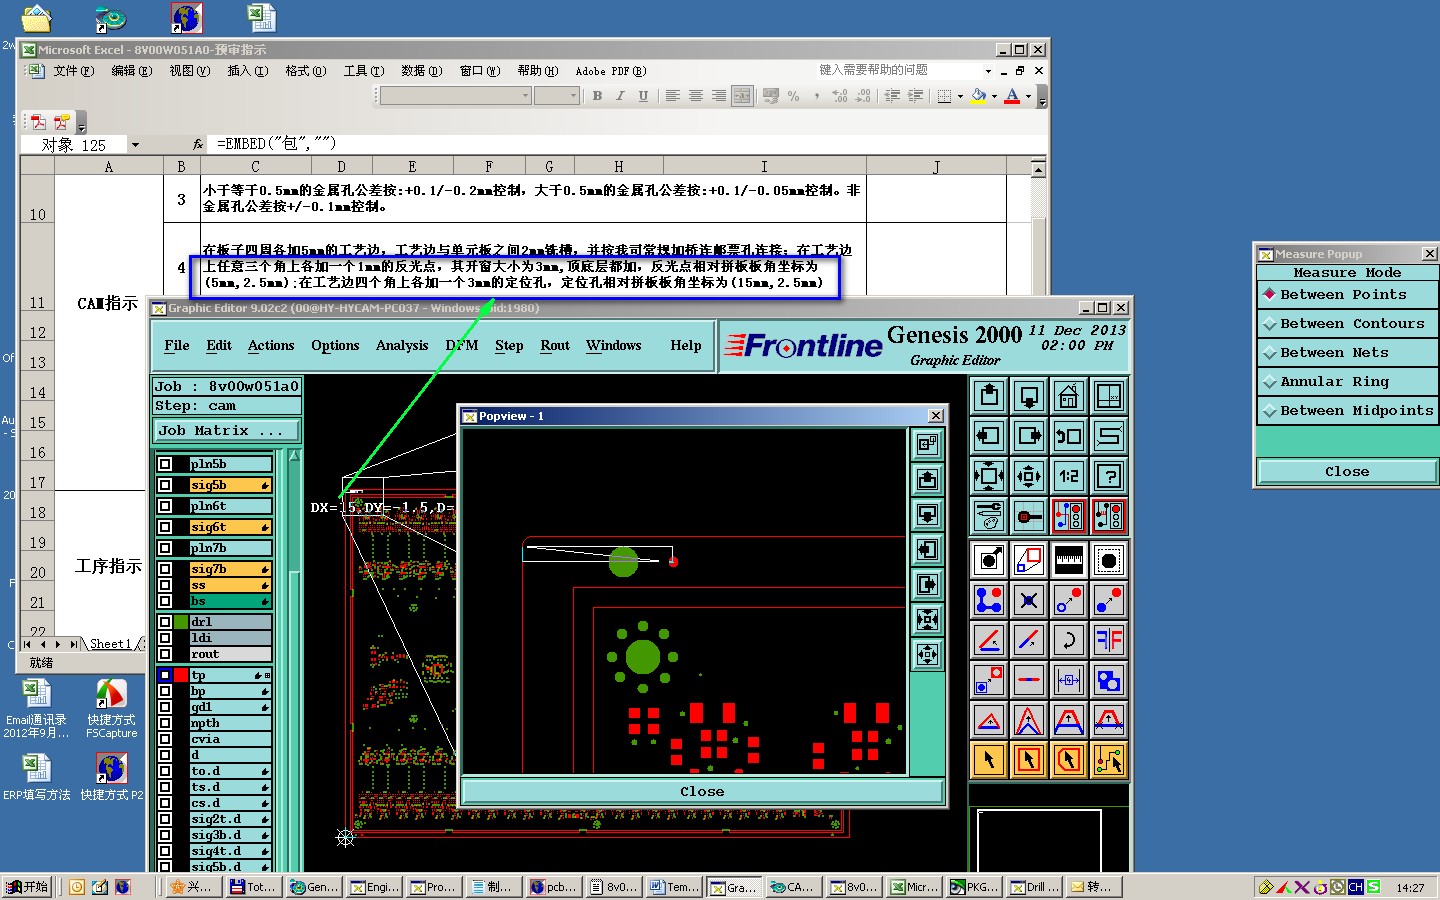This screenshot has height=900, width=1440.
Task: Toggle Bold in Excel toolbar
Action: pyautogui.click(x=597, y=96)
